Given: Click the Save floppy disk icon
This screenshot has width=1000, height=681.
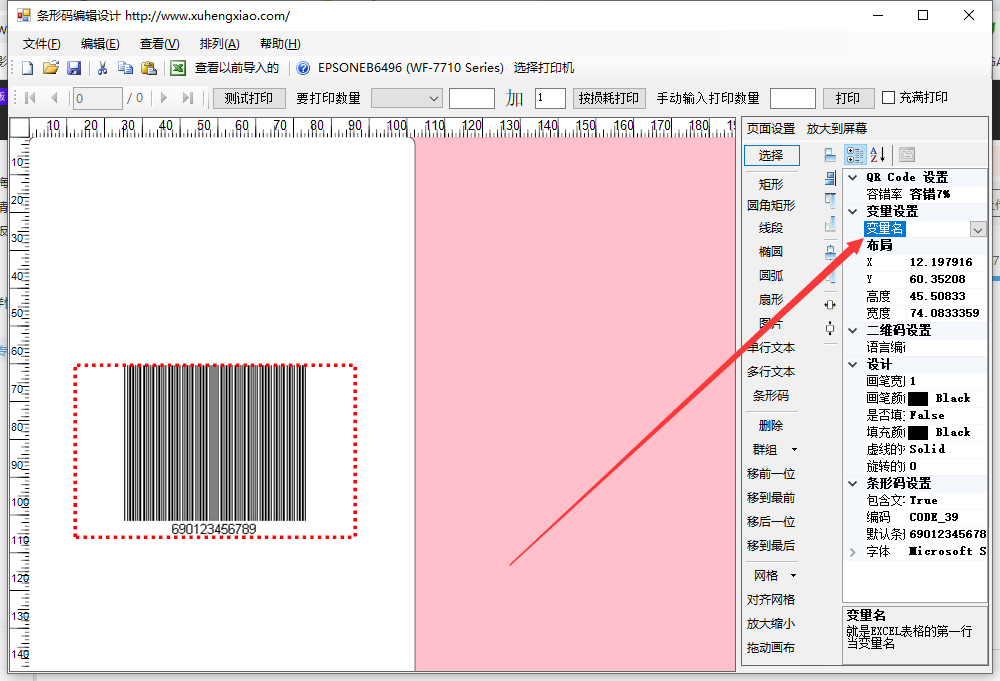Looking at the screenshot, I should point(74,68).
